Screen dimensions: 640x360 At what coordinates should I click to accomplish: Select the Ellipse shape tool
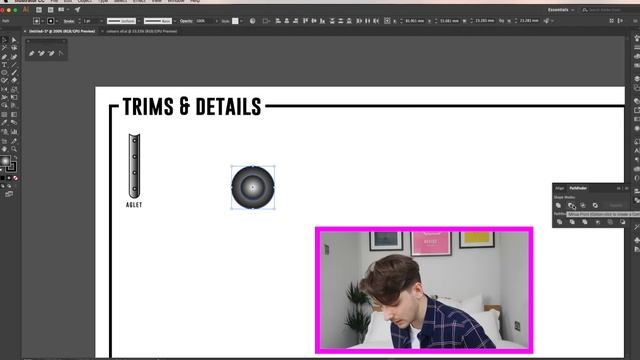tap(4, 73)
